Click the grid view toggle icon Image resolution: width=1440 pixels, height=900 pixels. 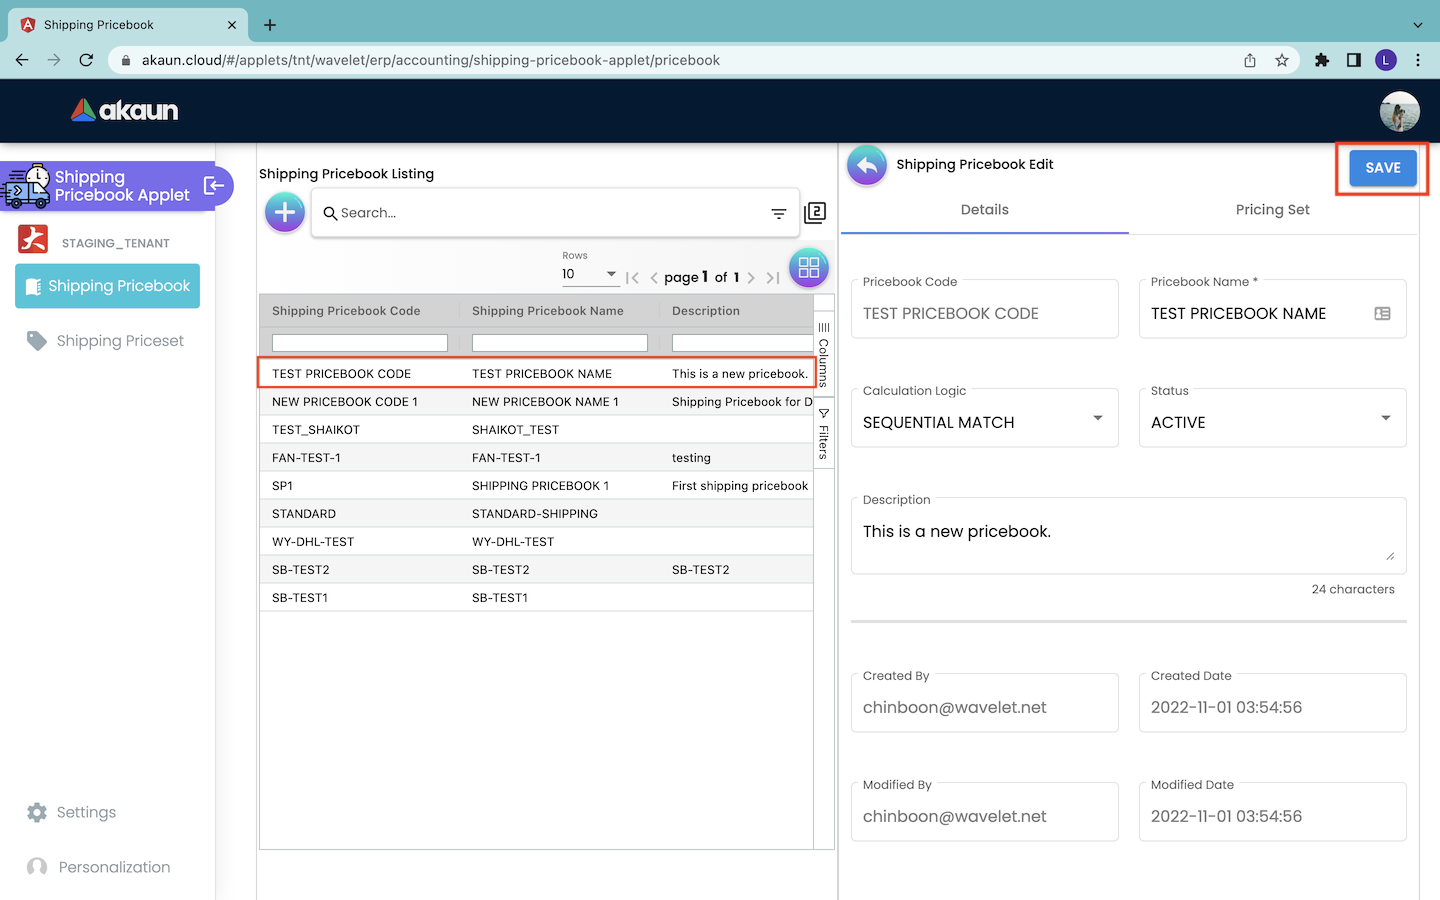[808, 267]
